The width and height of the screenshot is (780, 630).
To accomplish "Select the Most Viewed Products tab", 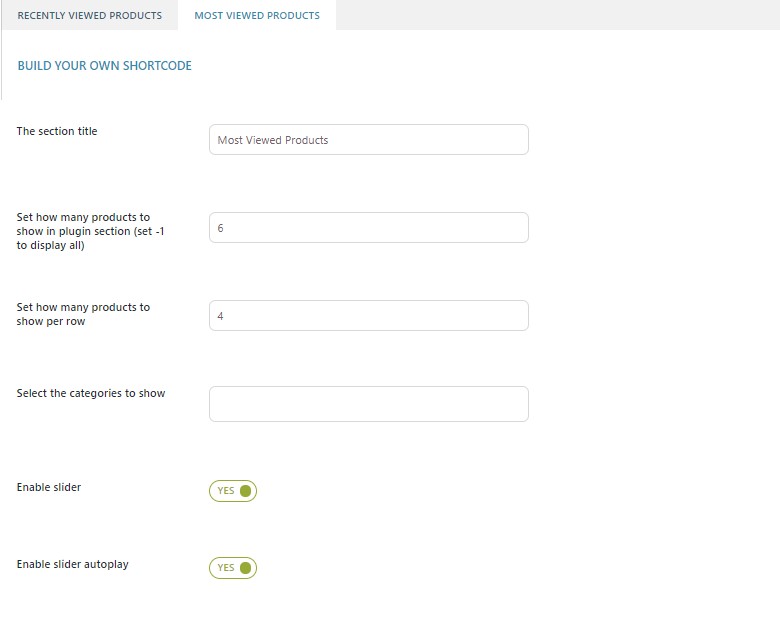I will click(257, 16).
